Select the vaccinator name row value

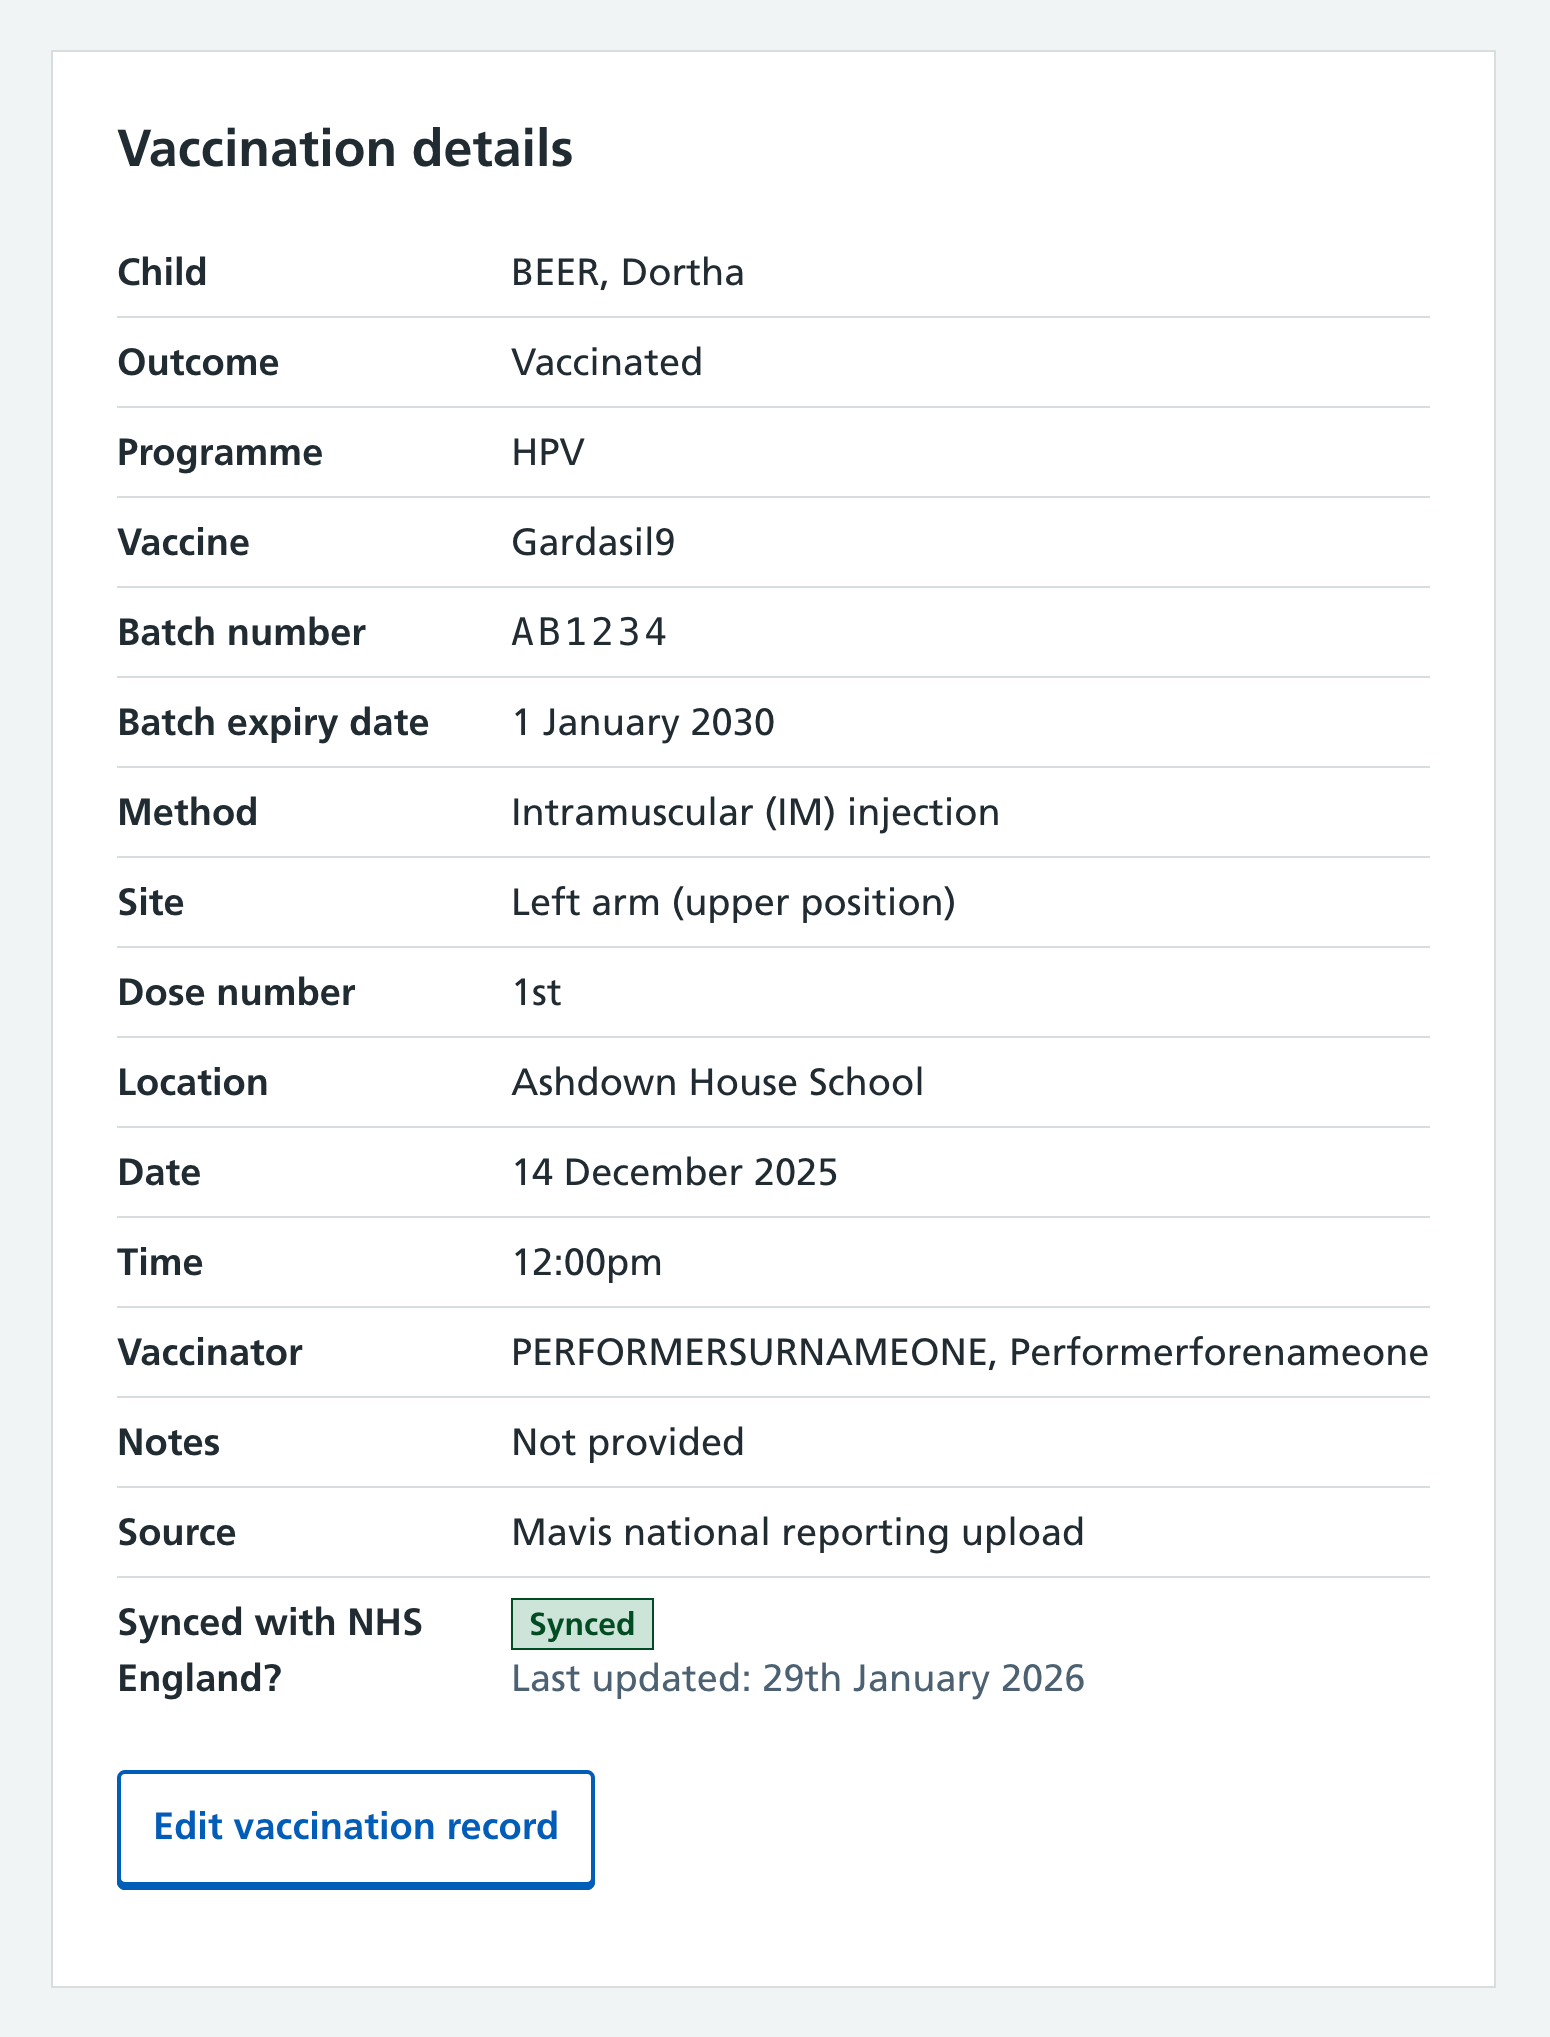tap(968, 1352)
